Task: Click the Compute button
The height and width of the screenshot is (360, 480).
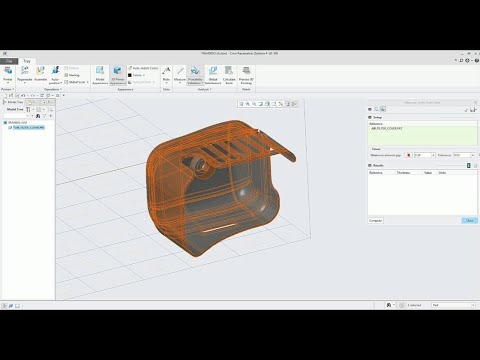Action: click(x=375, y=221)
